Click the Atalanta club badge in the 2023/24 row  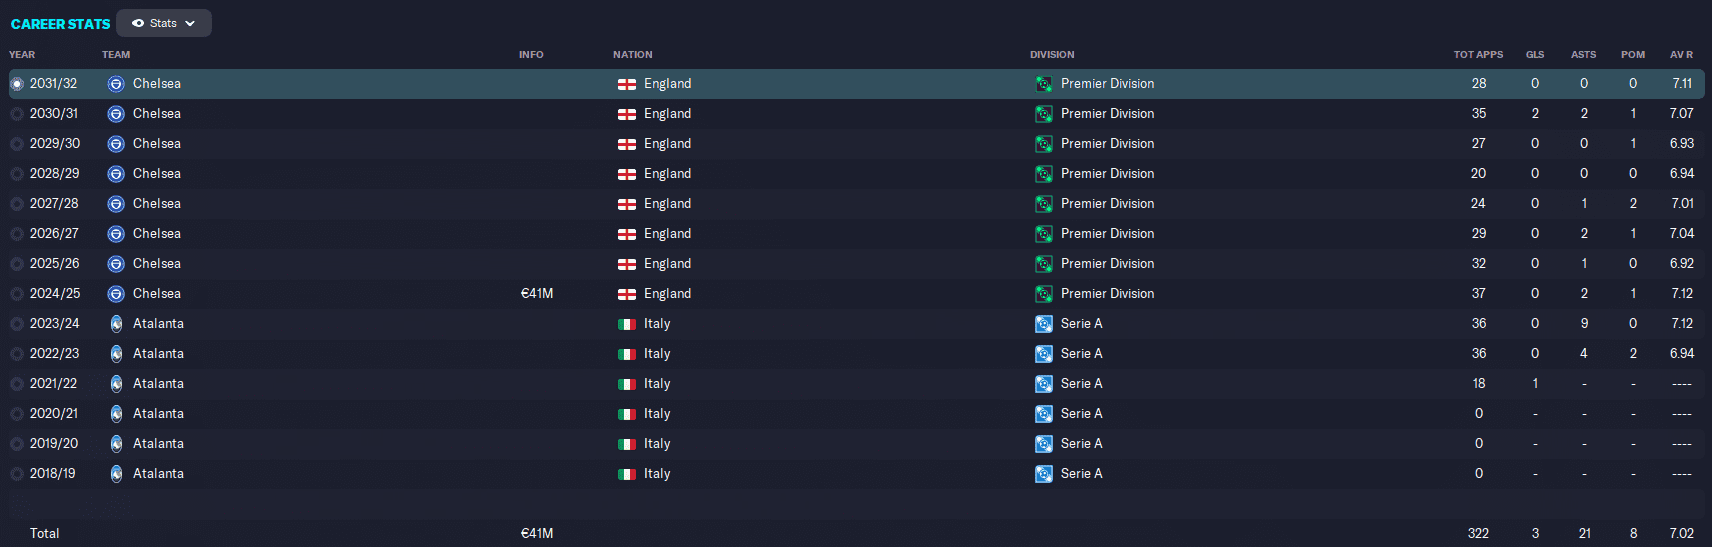pyautogui.click(x=116, y=324)
